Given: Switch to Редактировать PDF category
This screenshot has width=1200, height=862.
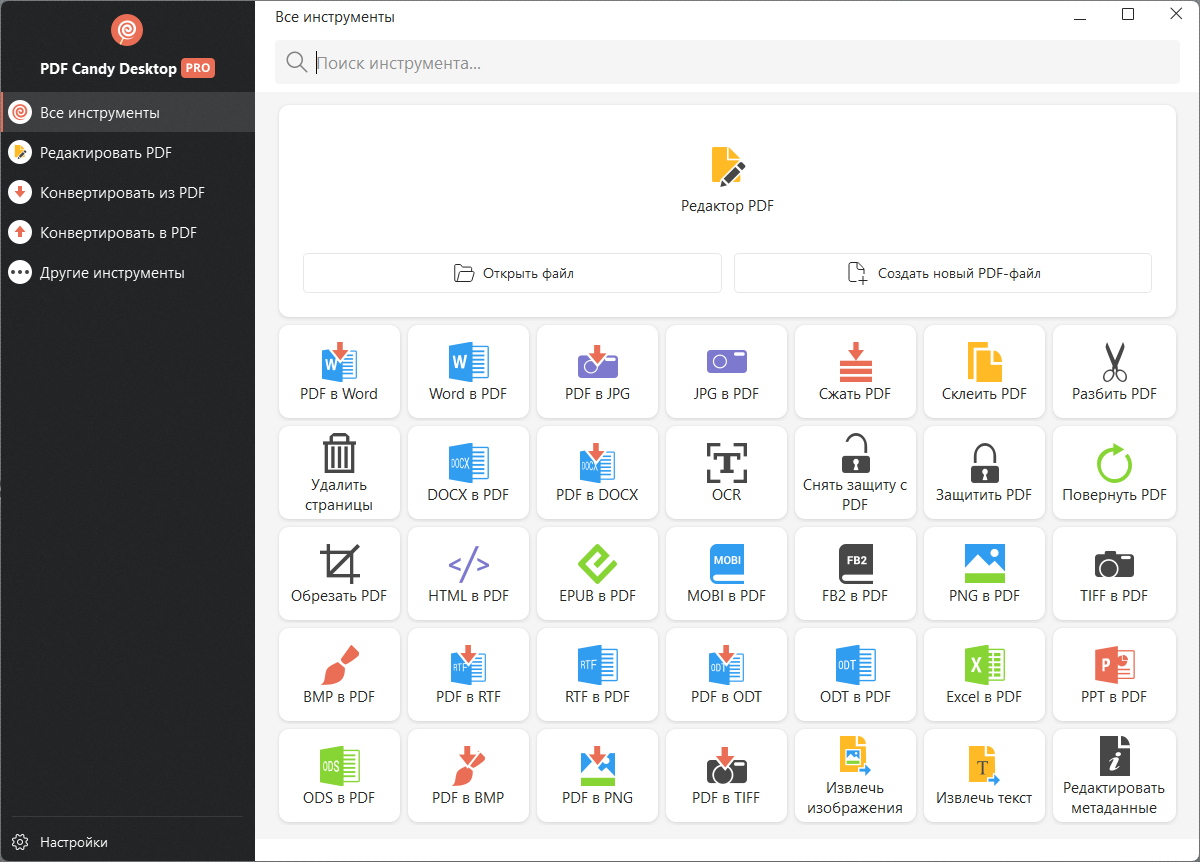Looking at the screenshot, I should coord(128,152).
